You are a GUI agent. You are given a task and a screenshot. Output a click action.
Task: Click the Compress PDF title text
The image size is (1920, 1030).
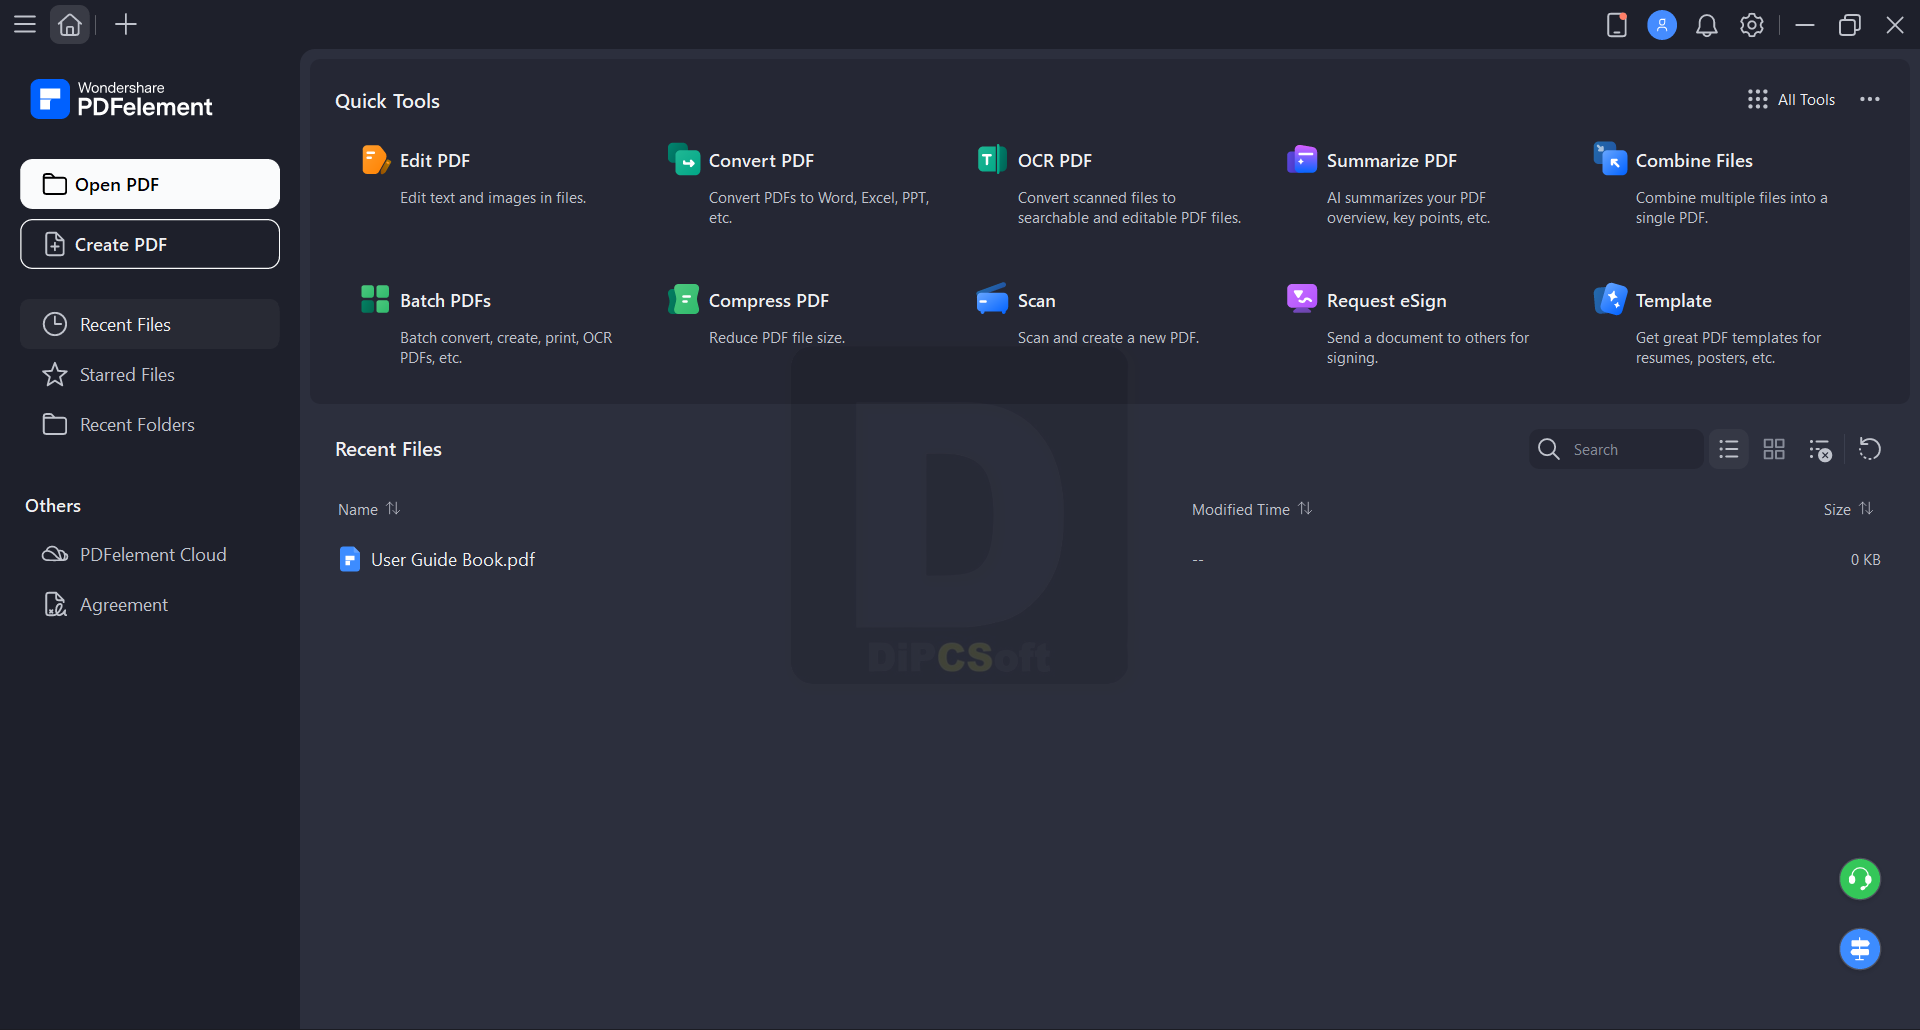769,300
